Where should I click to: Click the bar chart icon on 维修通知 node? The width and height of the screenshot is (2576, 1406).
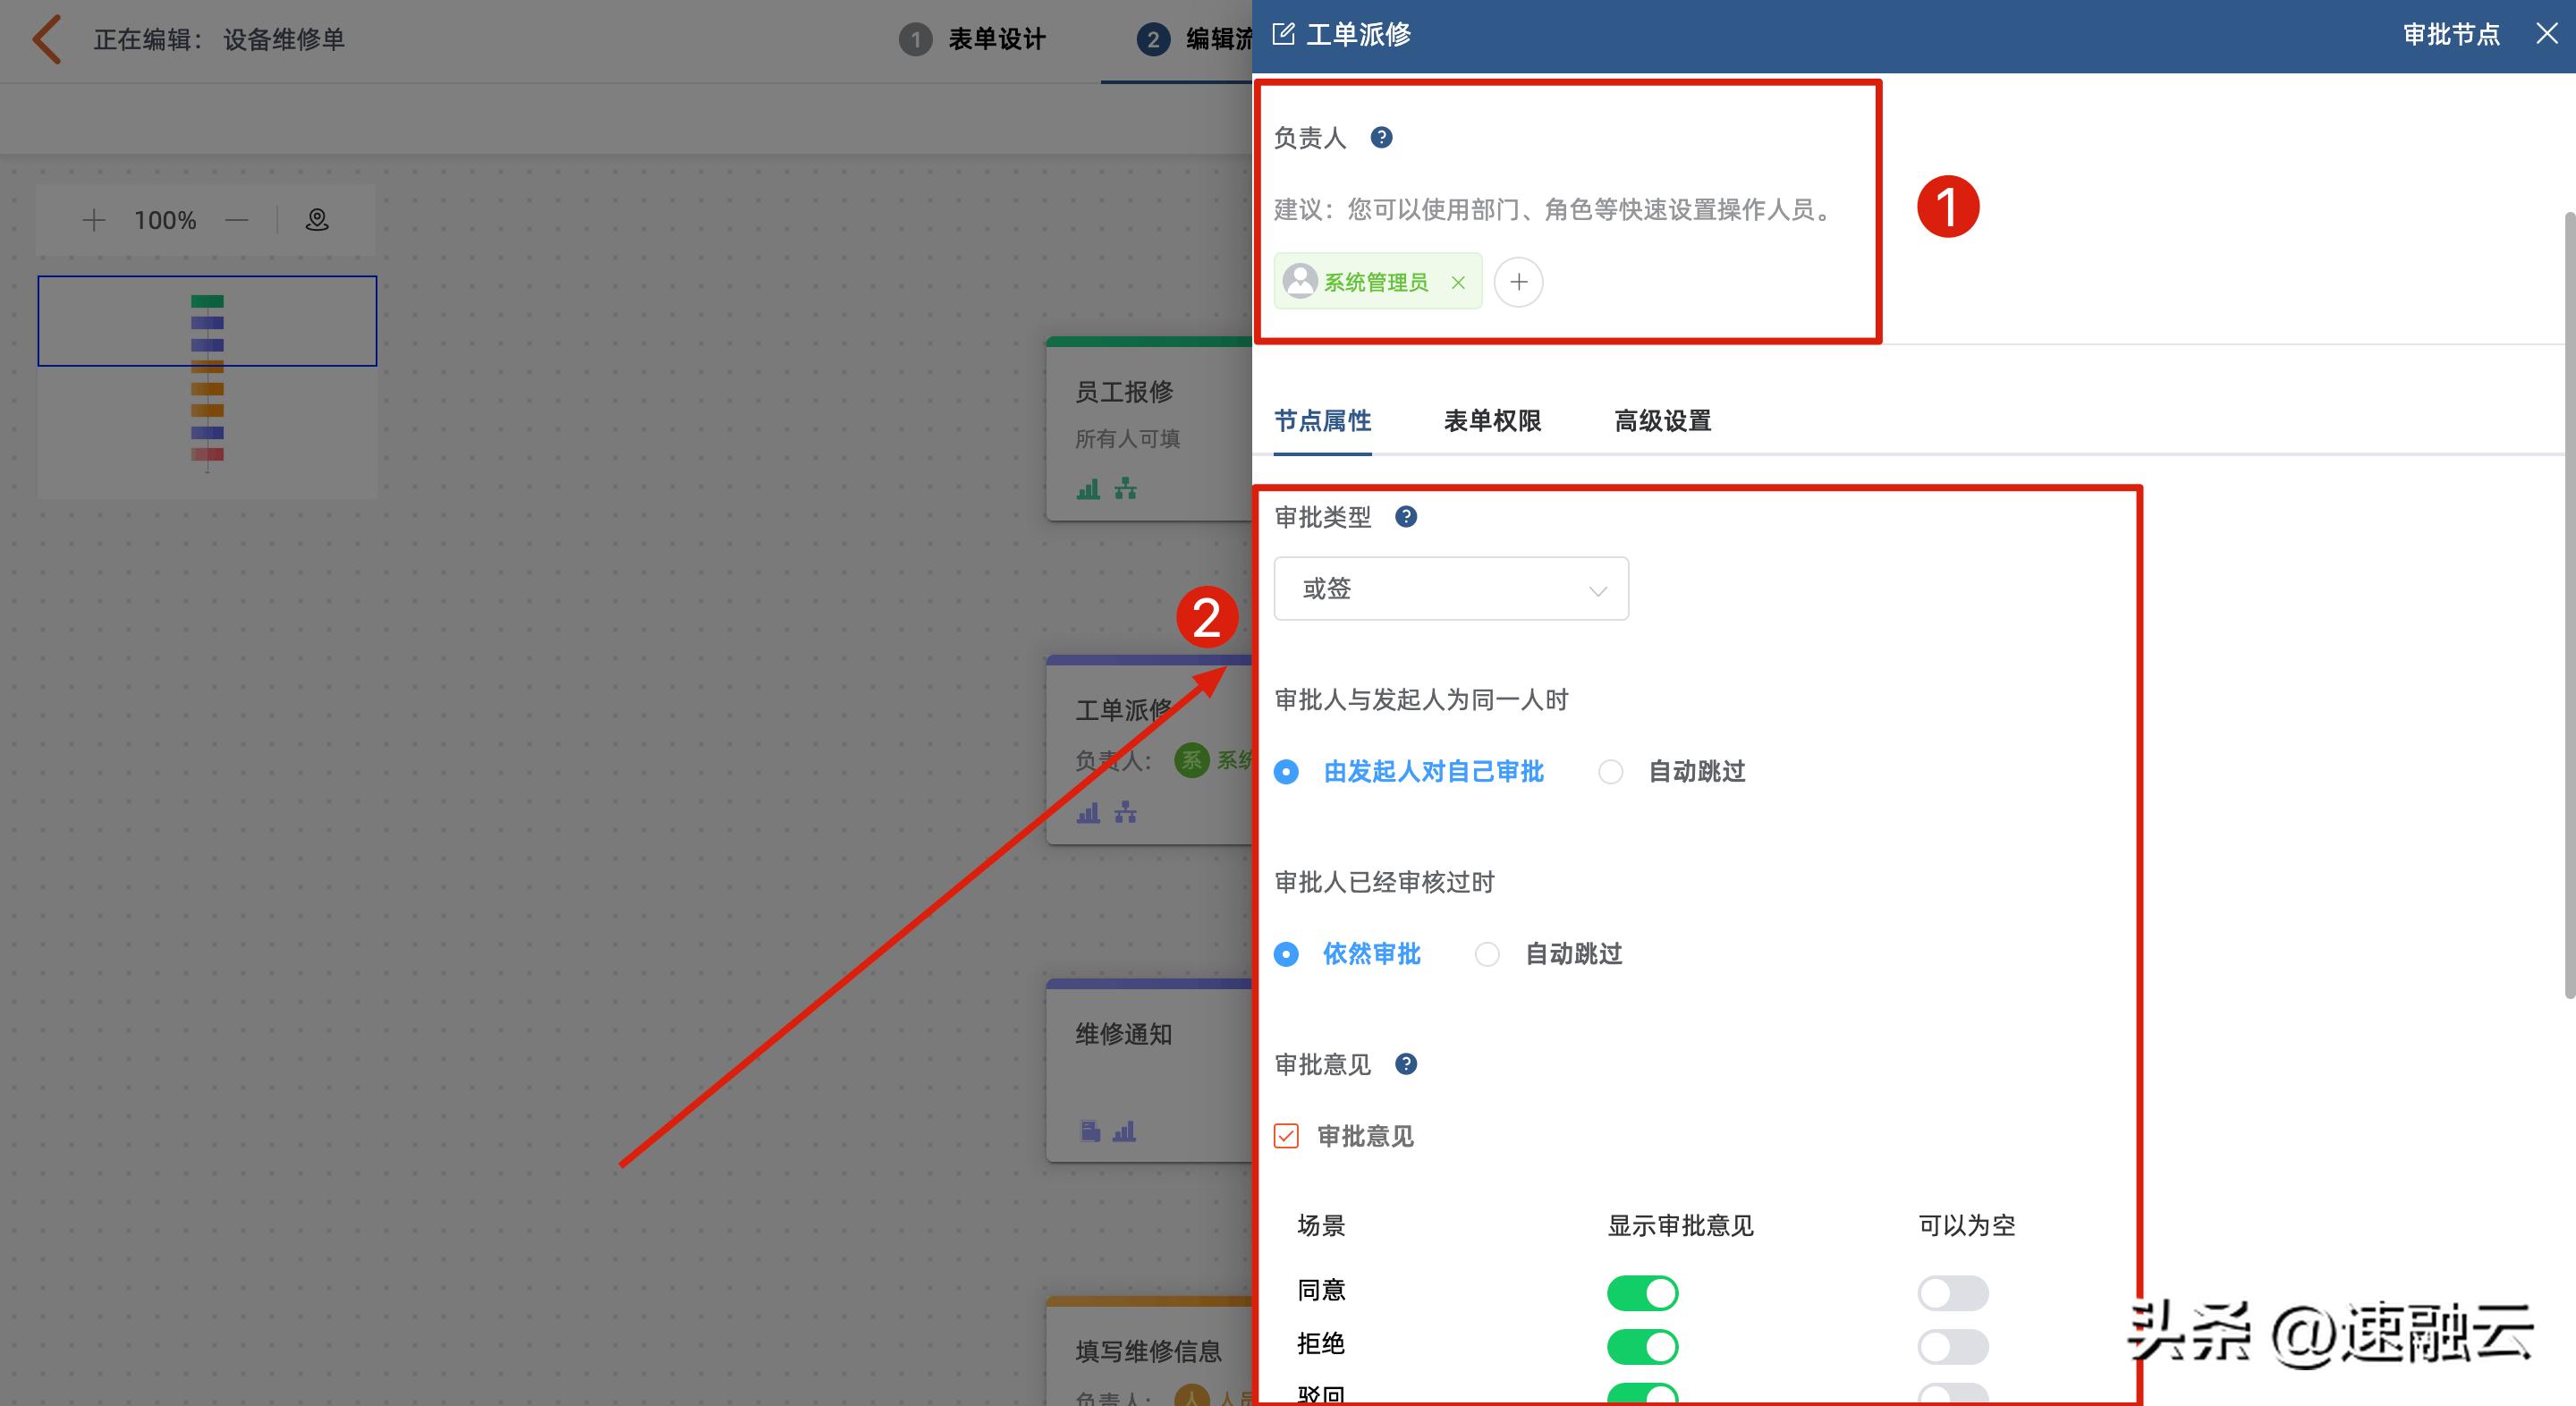(x=1124, y=1131)
